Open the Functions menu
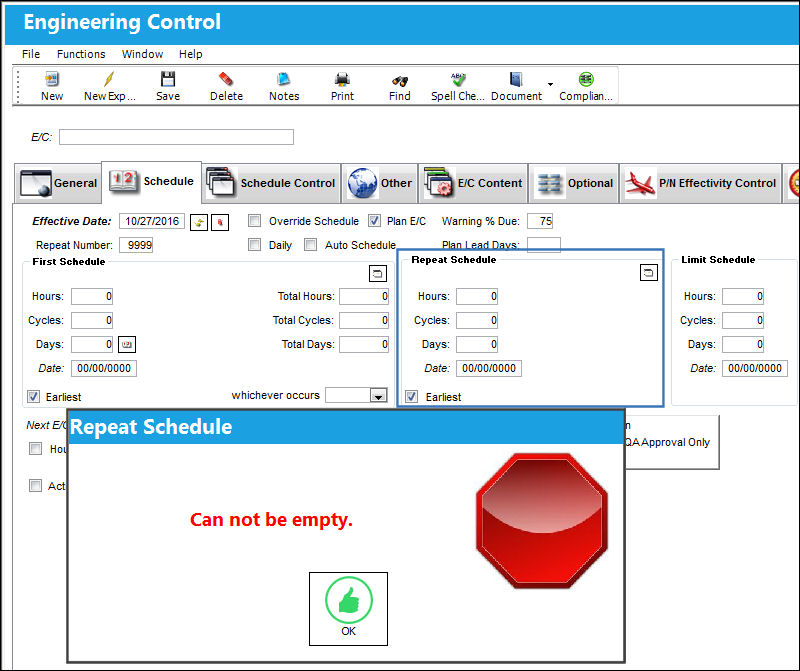Screen dimensions: 800x671 click(x=81, y=54)
